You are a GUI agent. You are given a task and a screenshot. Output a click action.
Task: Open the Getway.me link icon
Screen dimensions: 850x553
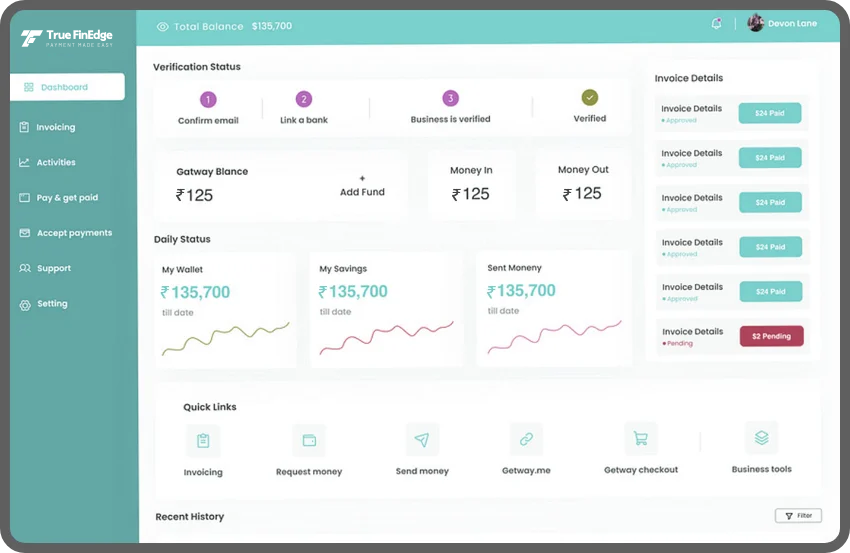pyautogui.click(x=526, y=439)
